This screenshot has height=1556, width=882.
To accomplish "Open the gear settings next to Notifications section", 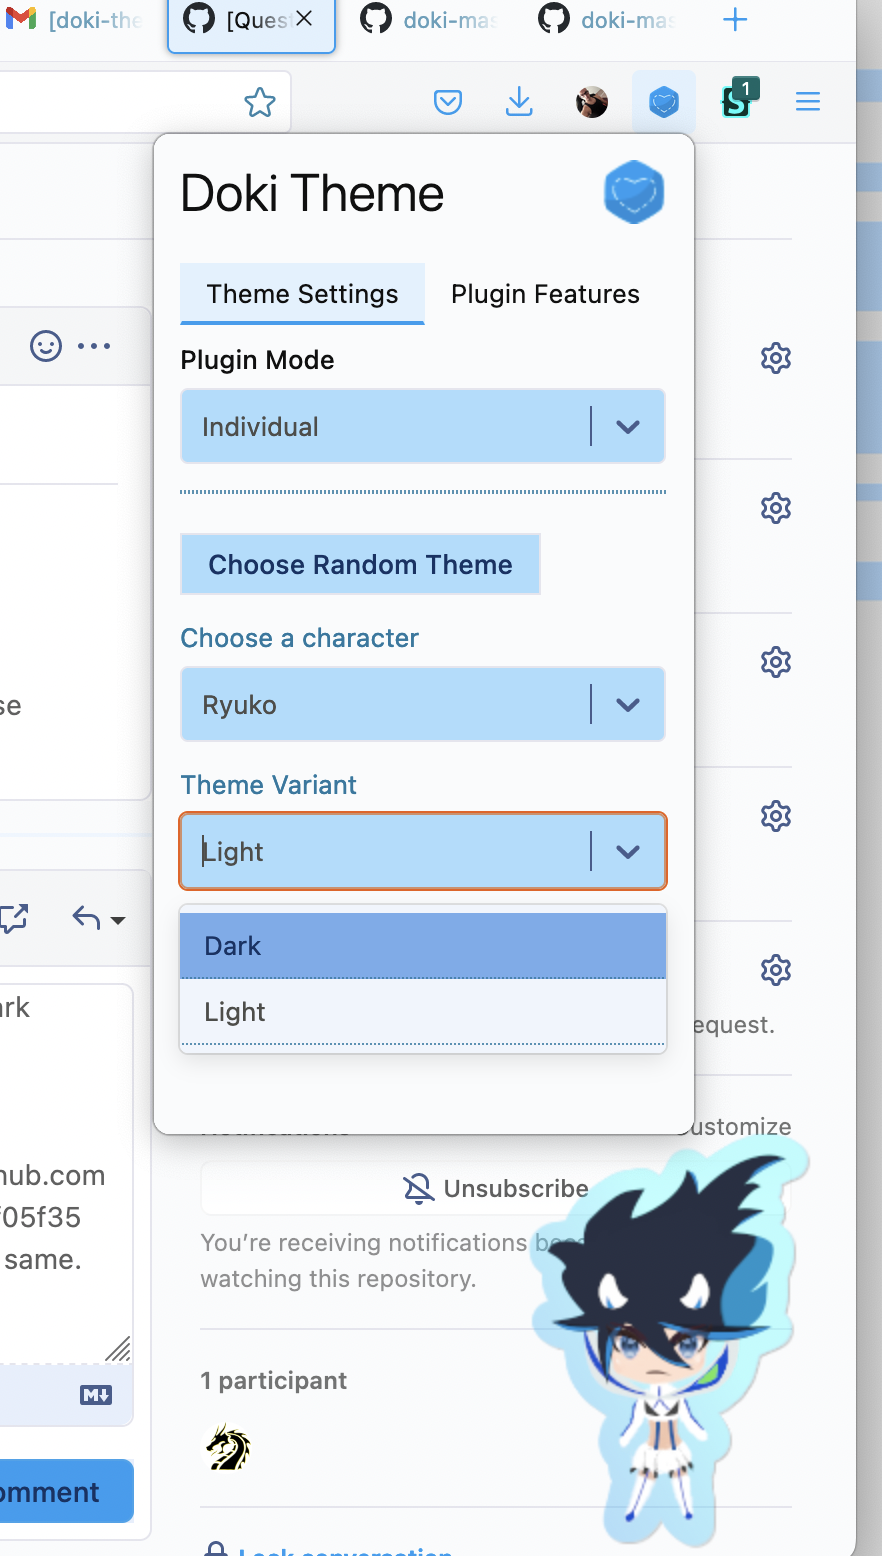I will (775, 969).
